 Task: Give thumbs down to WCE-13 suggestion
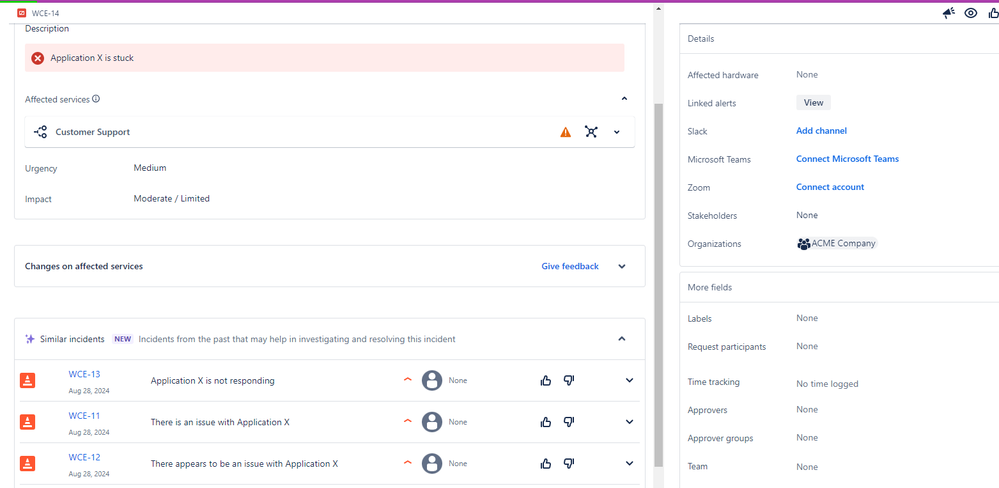coord(569,380)
